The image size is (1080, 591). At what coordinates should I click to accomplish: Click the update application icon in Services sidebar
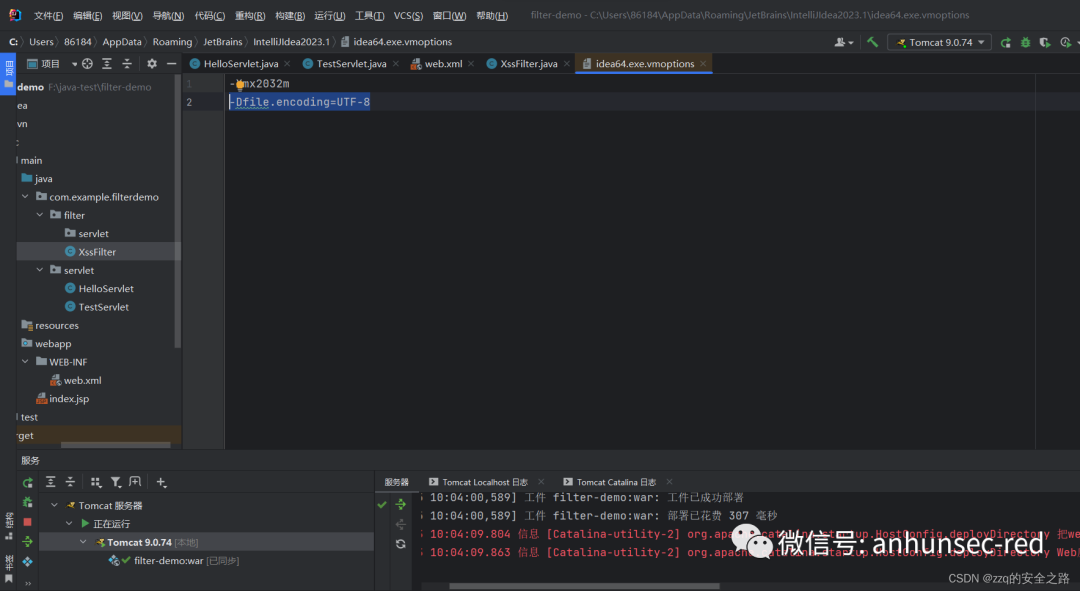[x=28, y=561]
